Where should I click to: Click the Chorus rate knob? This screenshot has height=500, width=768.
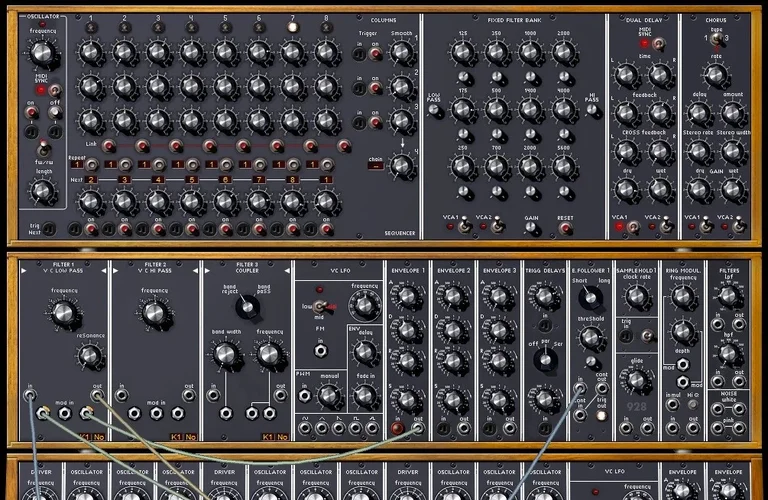pyautogui.click(x=716, y=74)
